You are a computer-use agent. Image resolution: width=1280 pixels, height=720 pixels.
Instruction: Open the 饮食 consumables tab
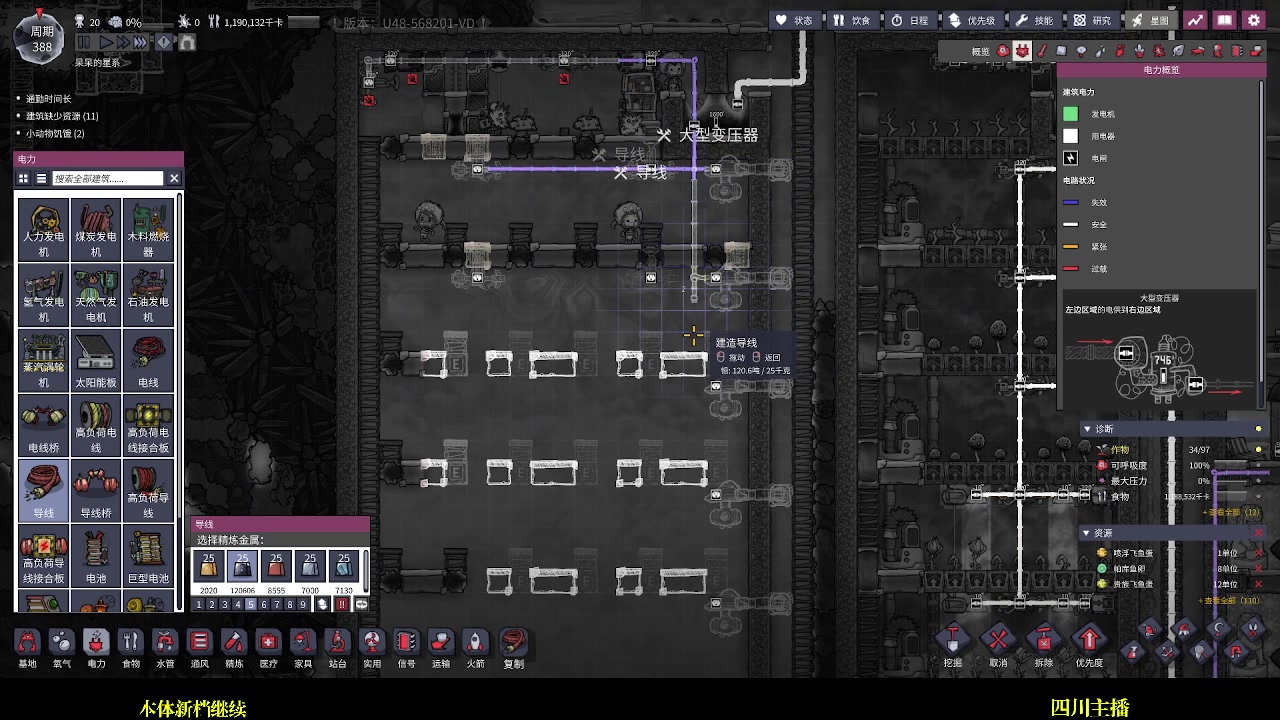pos(853,20)
